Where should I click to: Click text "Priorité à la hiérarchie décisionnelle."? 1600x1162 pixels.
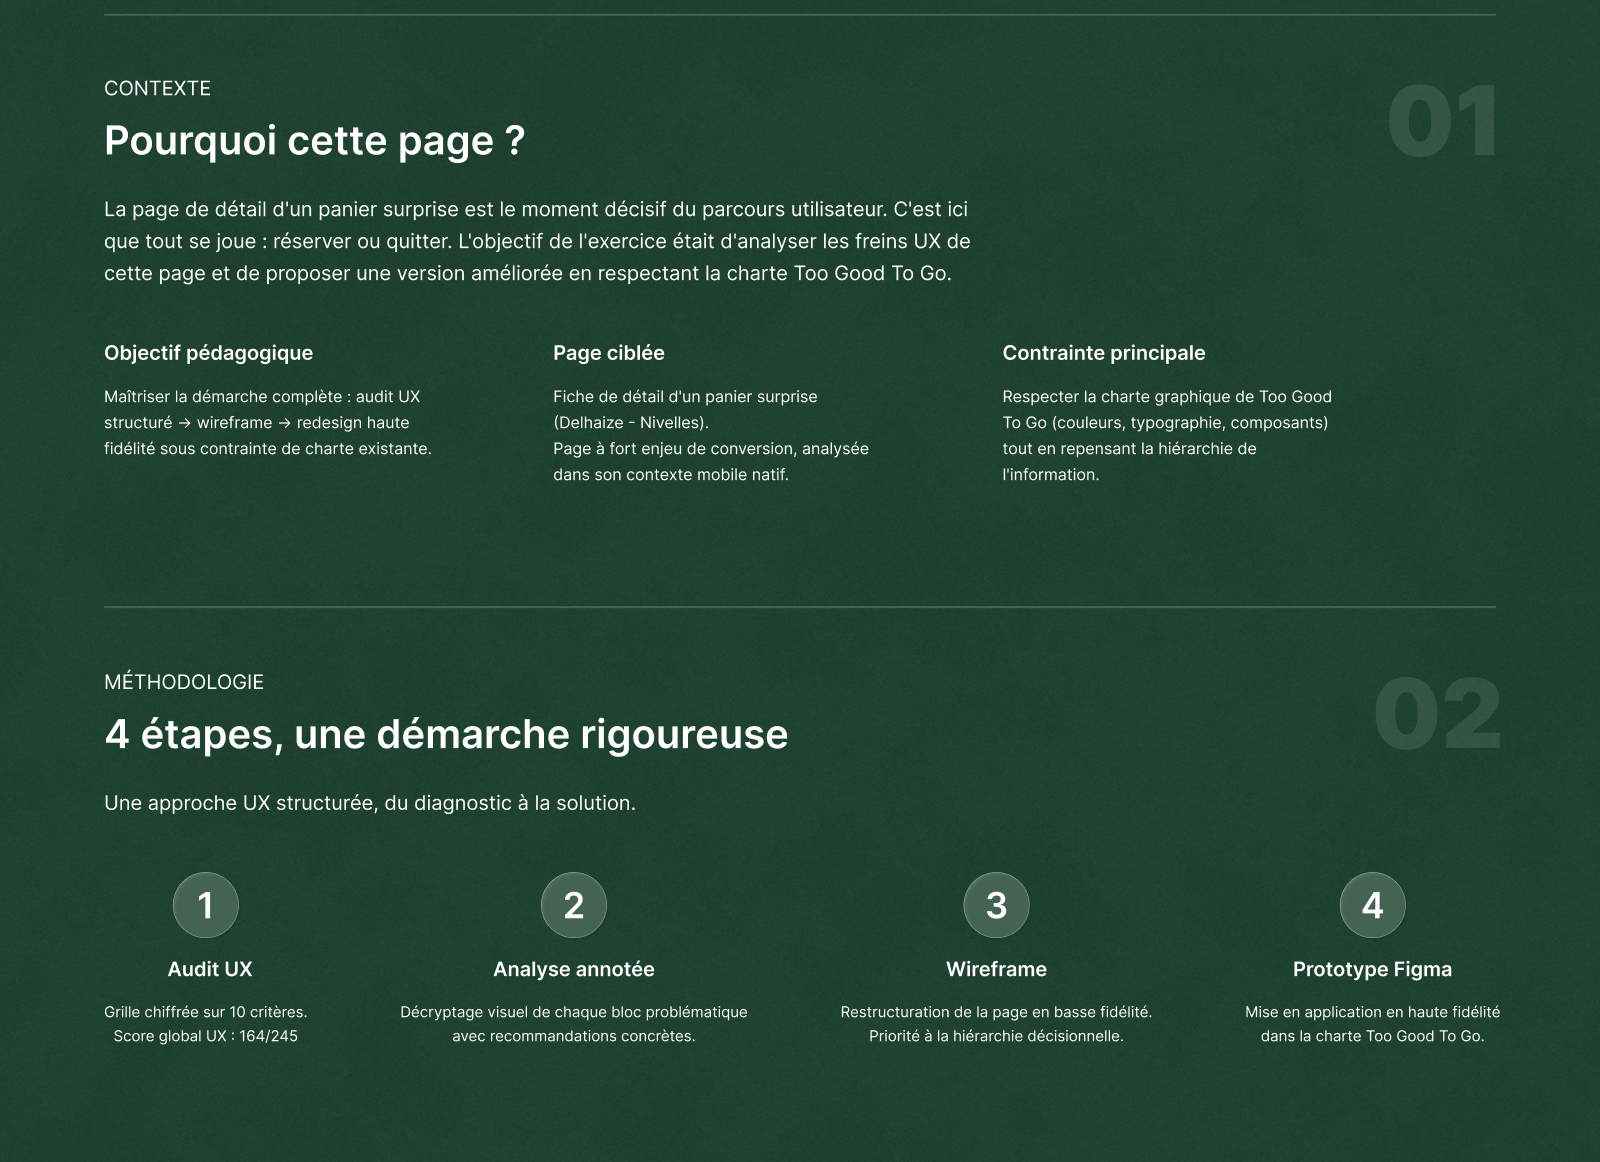pos(996,1036)
